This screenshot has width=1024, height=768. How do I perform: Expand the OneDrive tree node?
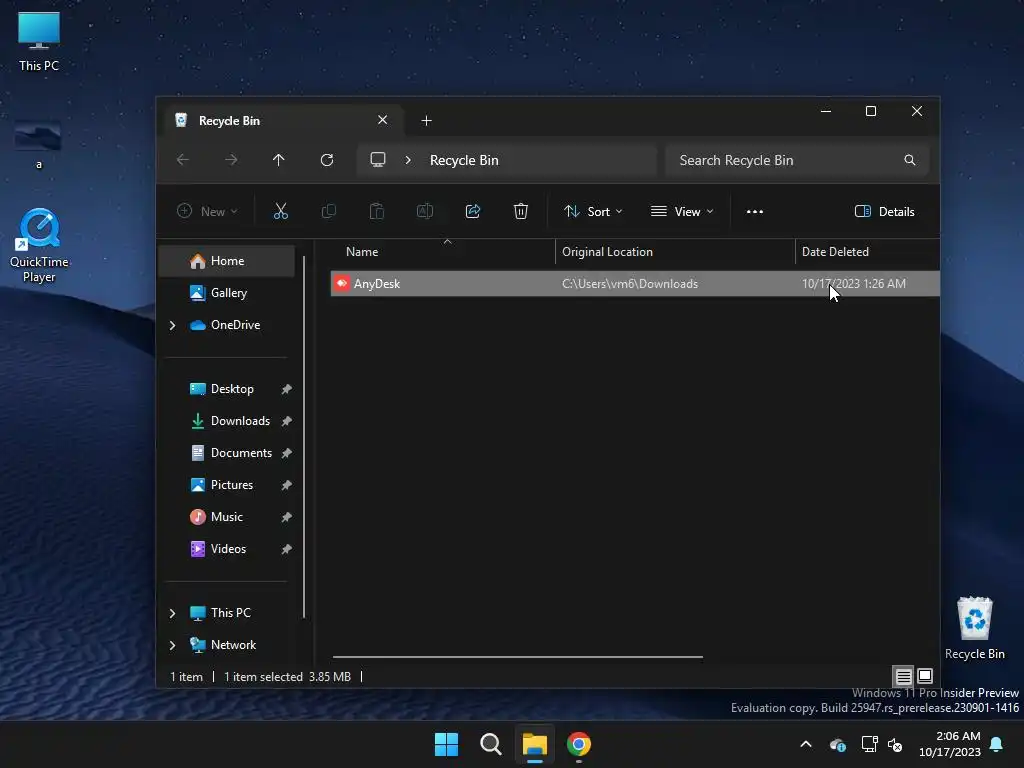(172, 325)
